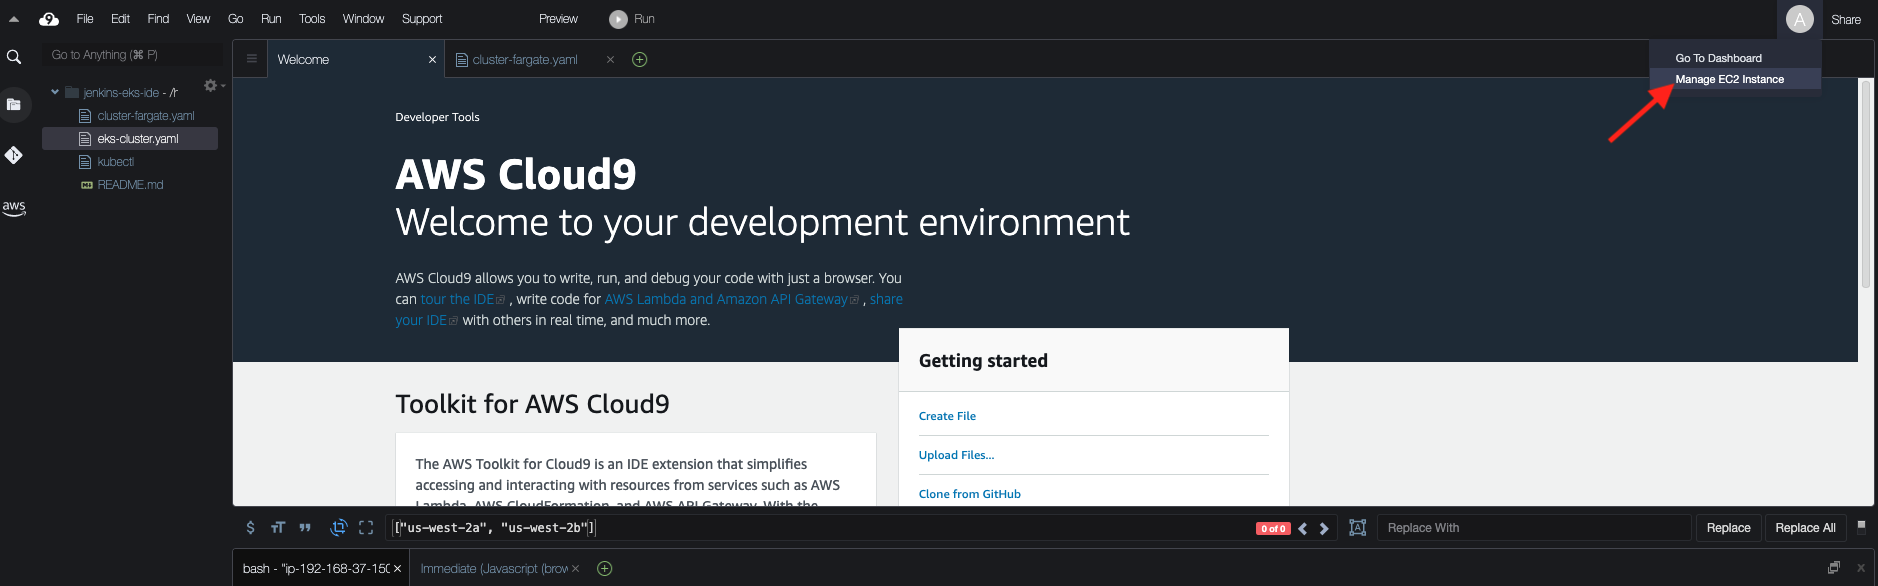Viewport: 1878px width, 586px height.
Task: Go to next search match arrow
Action: pyautogui.click(x=1324, y=529)
